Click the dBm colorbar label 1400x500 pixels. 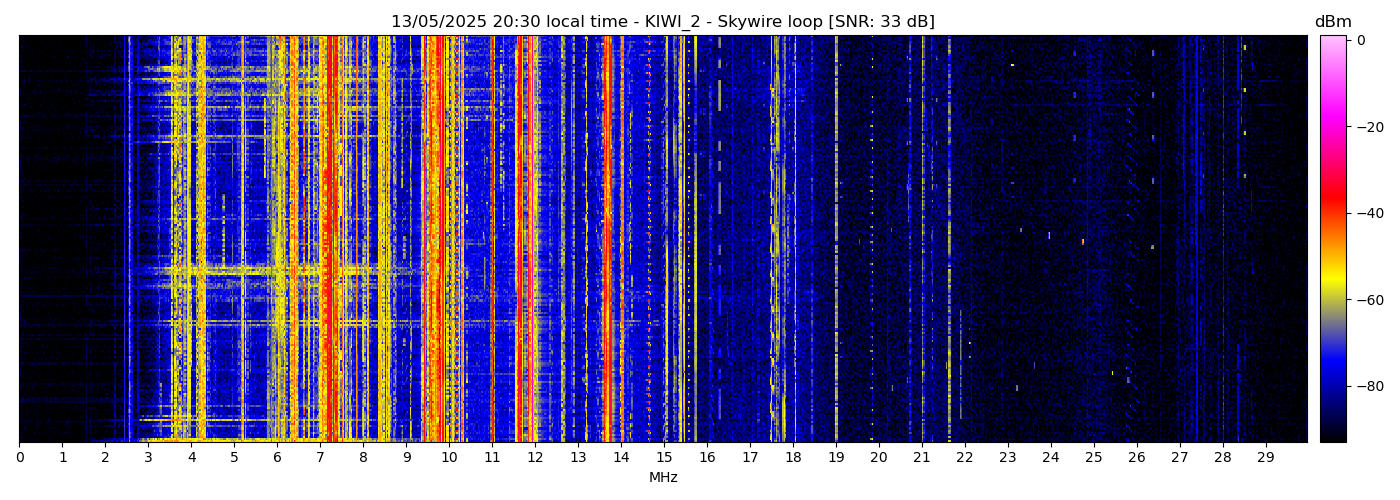click(x=1332, y=22)
